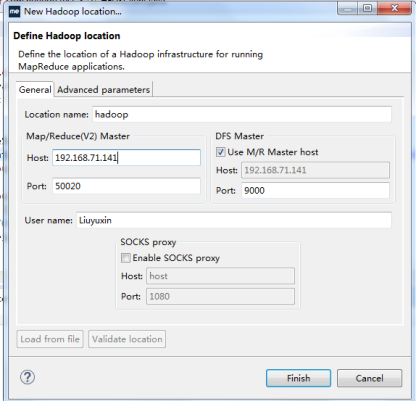The image size is (416, 401).
Task: Click Finish to create Hadoop location
Action: pyautogui.click(x=298, y=378)
